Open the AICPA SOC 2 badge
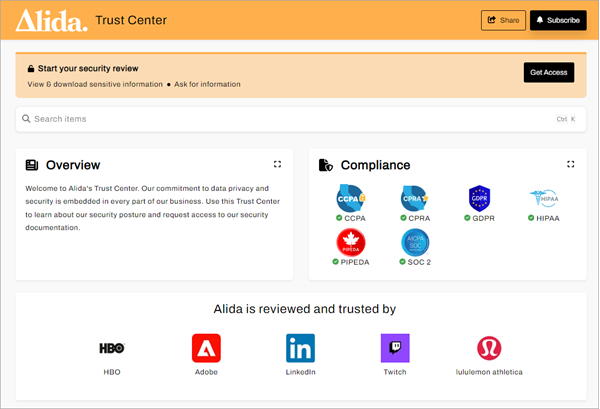 [415, 242]
